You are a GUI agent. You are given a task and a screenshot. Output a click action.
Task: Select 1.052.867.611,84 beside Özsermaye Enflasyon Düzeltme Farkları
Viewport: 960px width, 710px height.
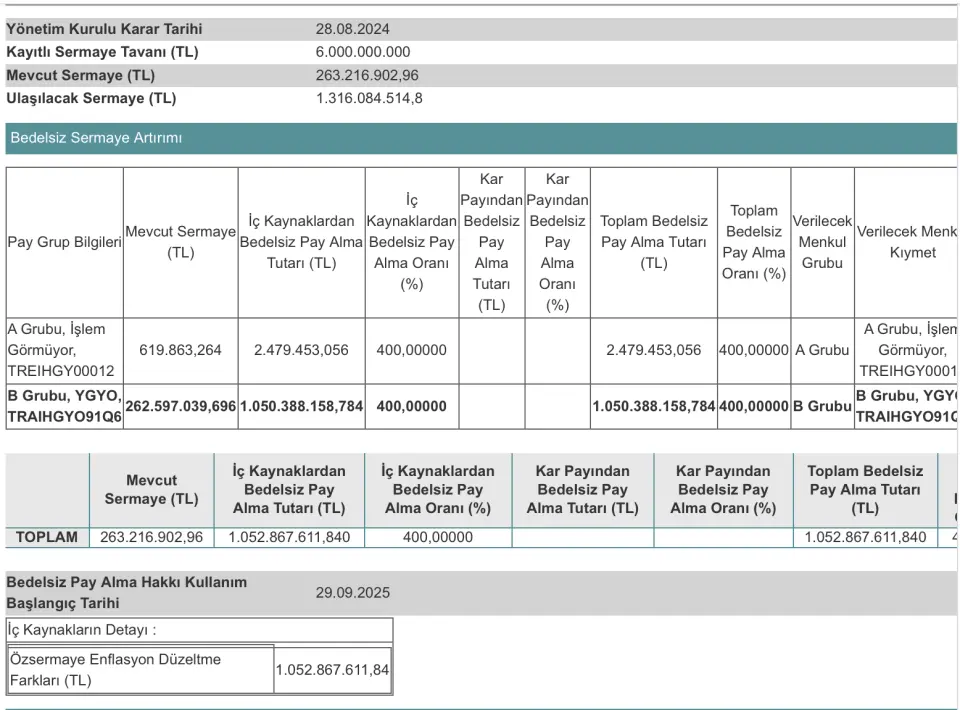(x=332, y=670)
